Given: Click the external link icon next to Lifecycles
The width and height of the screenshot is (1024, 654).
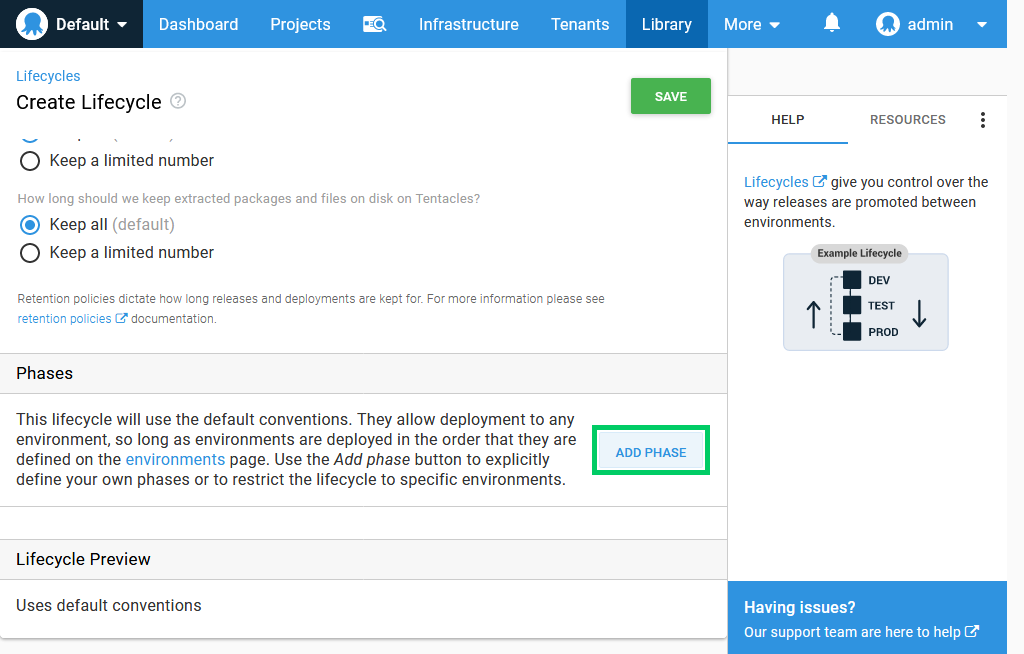Looking at the screenshot, I should [x=820, y=182].
